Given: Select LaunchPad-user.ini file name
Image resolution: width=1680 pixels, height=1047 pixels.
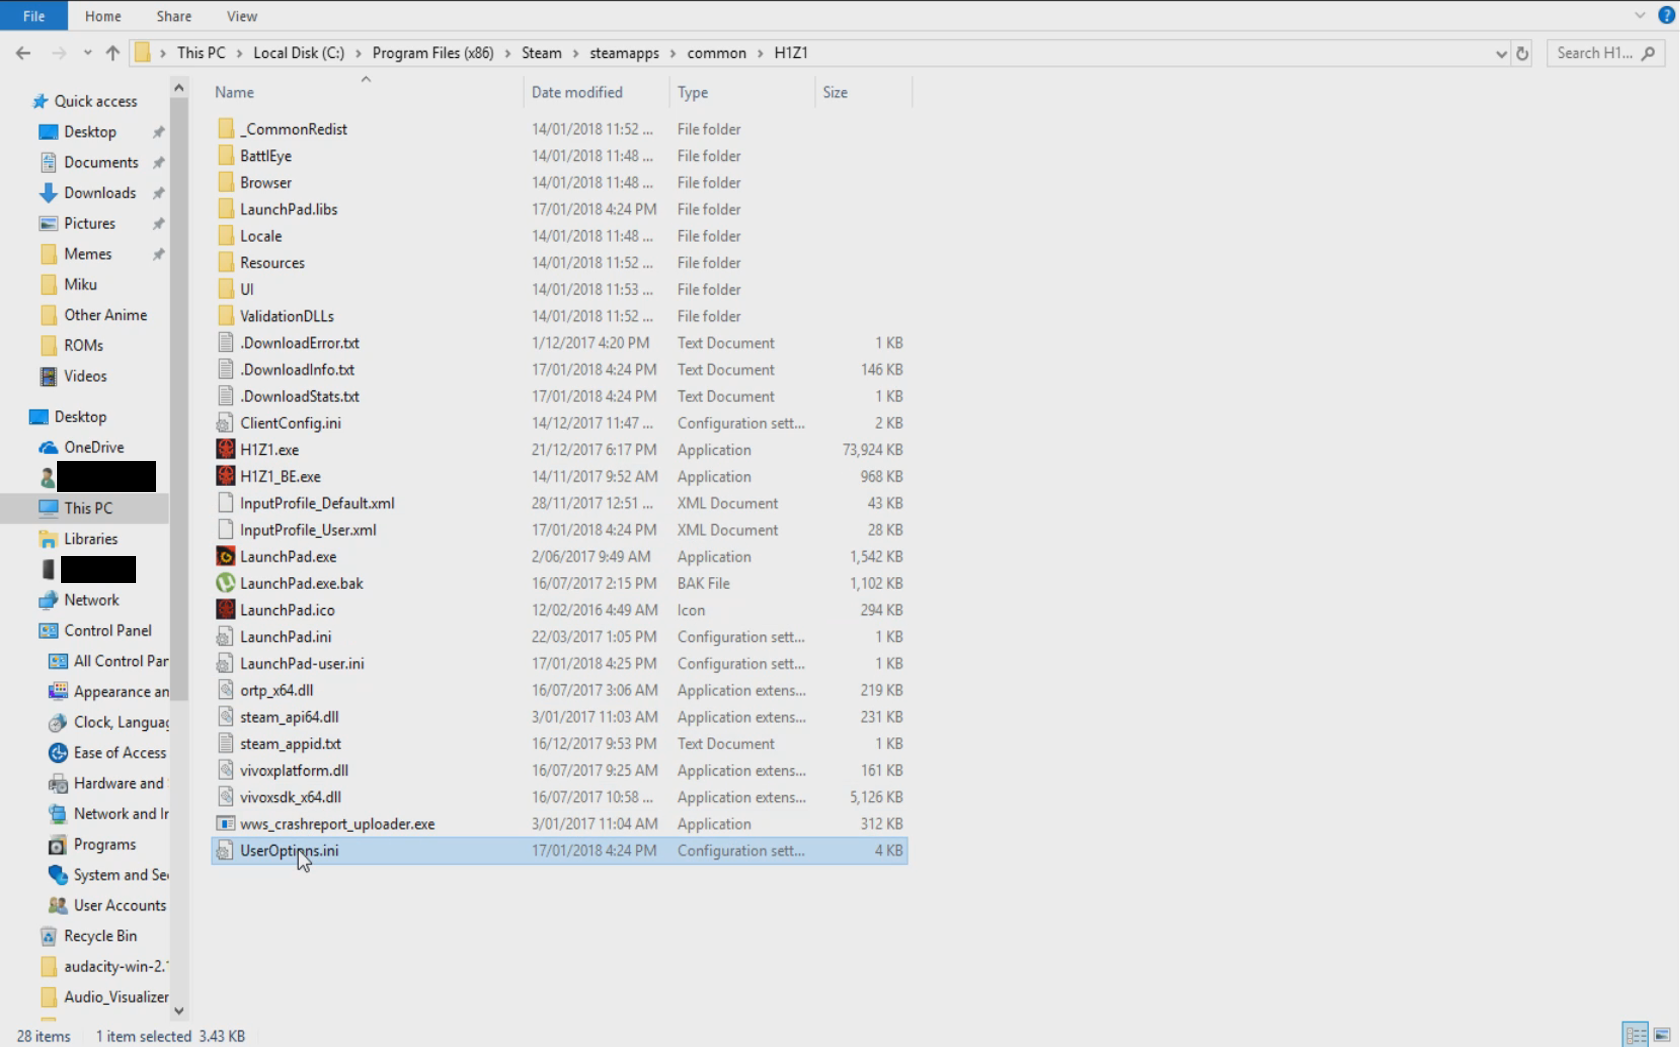Looking at the screenshot, I should [x=302, y=664].
